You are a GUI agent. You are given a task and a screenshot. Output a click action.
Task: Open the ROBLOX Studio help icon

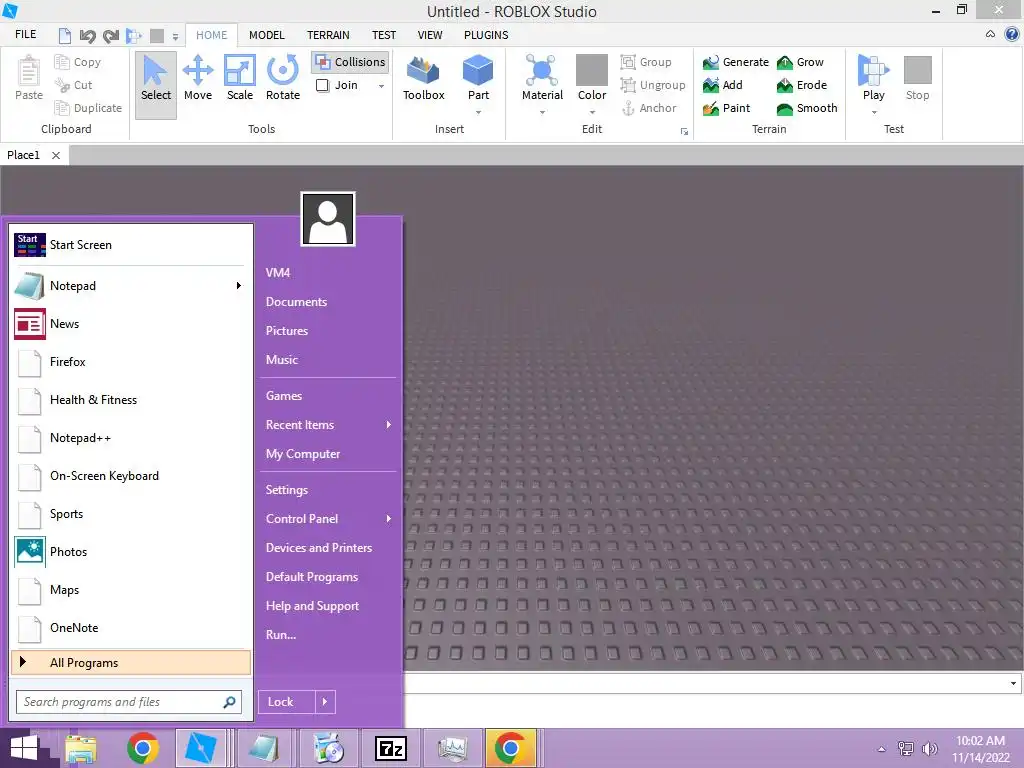click(1012, 35)
